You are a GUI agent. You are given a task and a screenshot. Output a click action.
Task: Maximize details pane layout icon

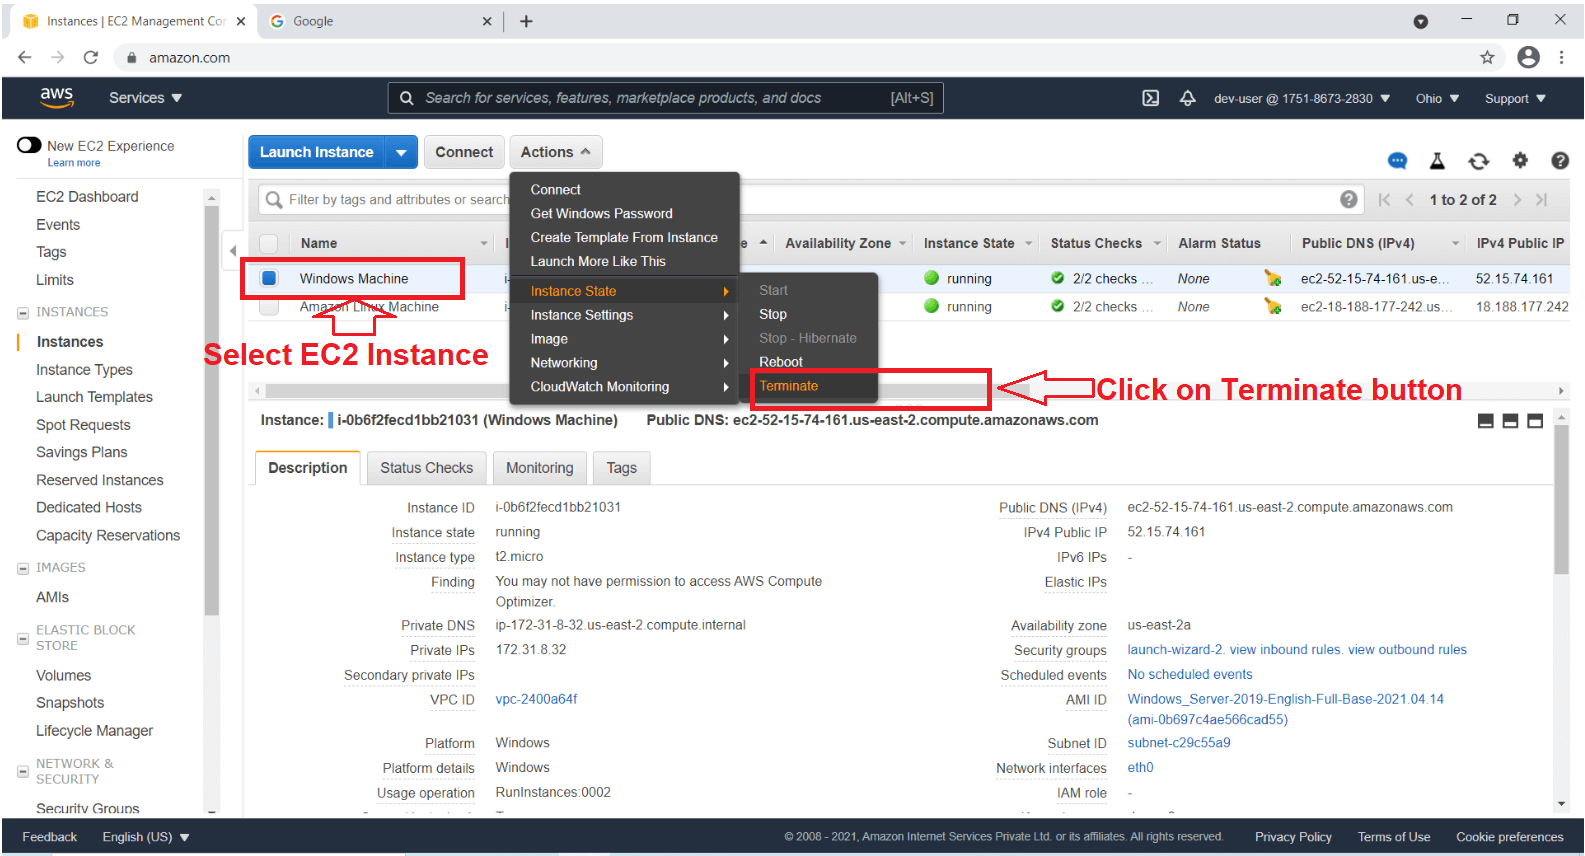click(1535, 421)
